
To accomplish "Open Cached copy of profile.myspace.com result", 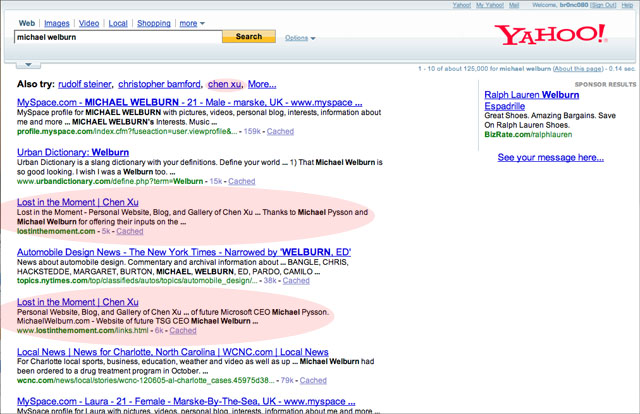I will click(280, 131).
